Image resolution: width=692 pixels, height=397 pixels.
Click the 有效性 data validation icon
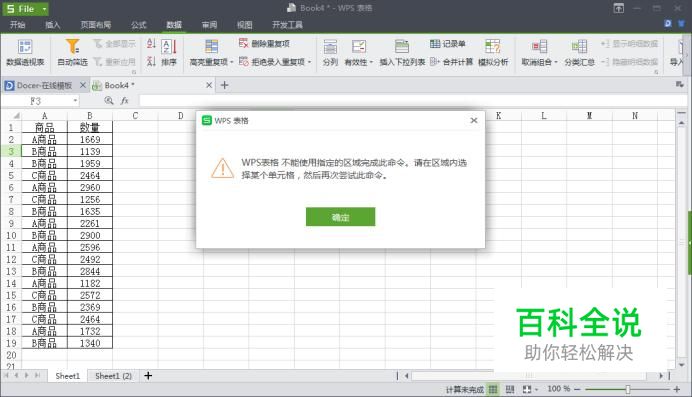pos(358,47)
